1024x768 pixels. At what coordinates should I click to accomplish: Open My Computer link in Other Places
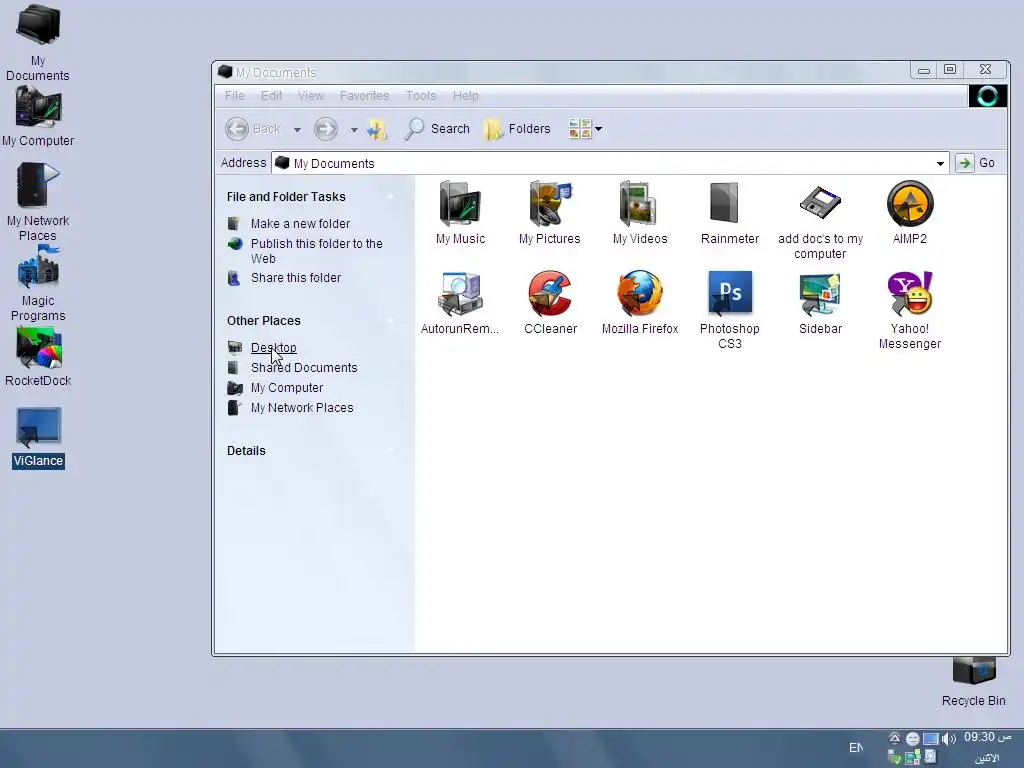[287, 388]
